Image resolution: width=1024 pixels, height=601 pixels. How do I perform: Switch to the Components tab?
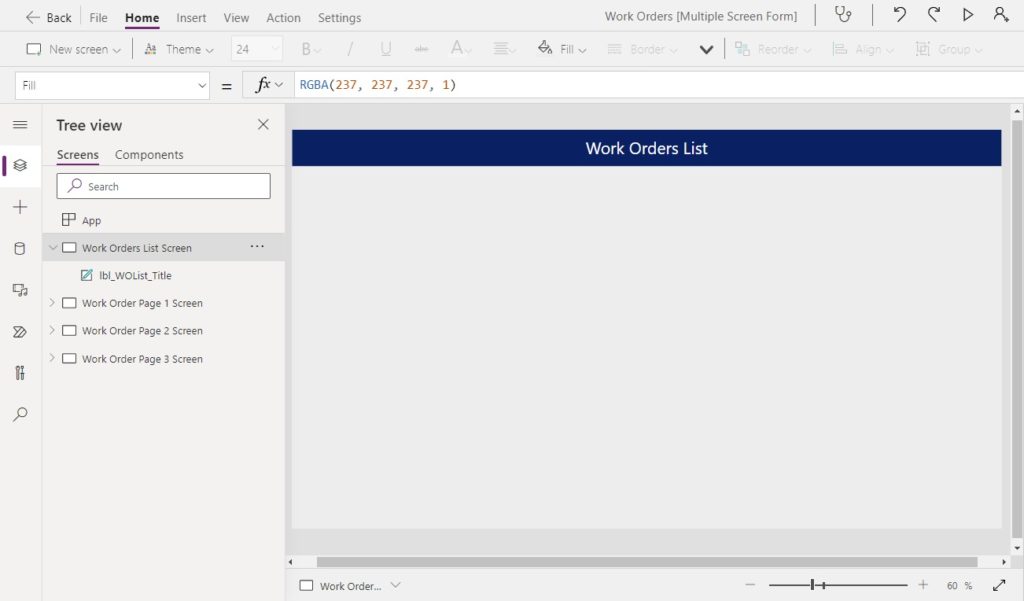tap(148, 154)
